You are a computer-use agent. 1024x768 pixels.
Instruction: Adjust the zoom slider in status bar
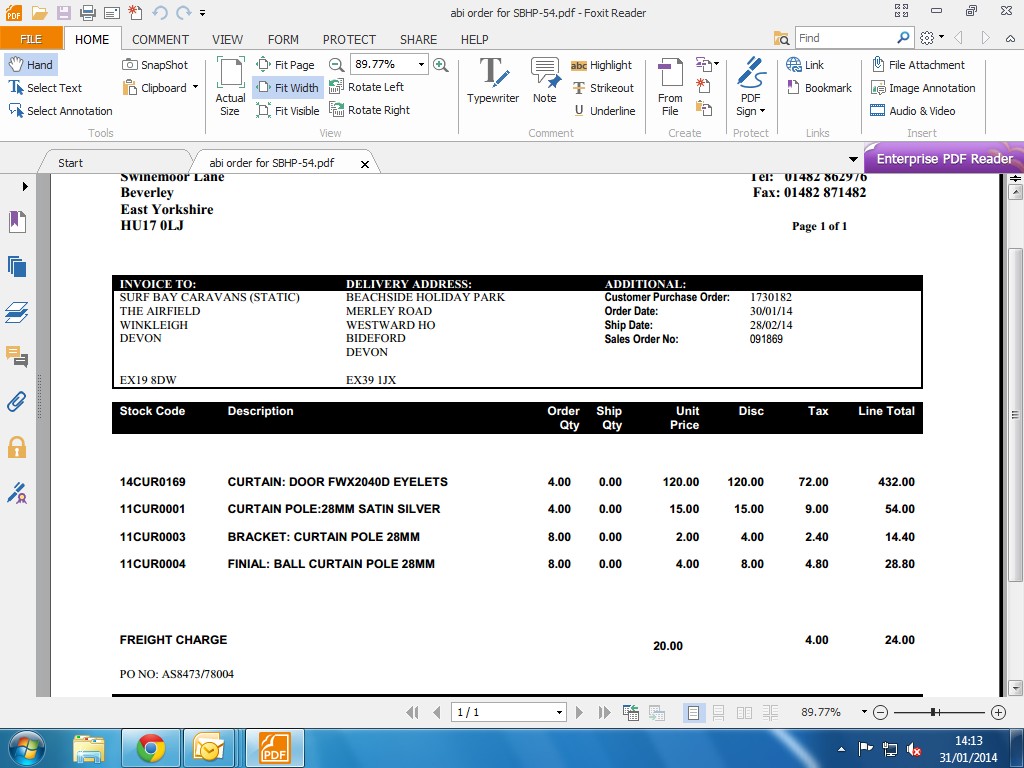[933, 712]
